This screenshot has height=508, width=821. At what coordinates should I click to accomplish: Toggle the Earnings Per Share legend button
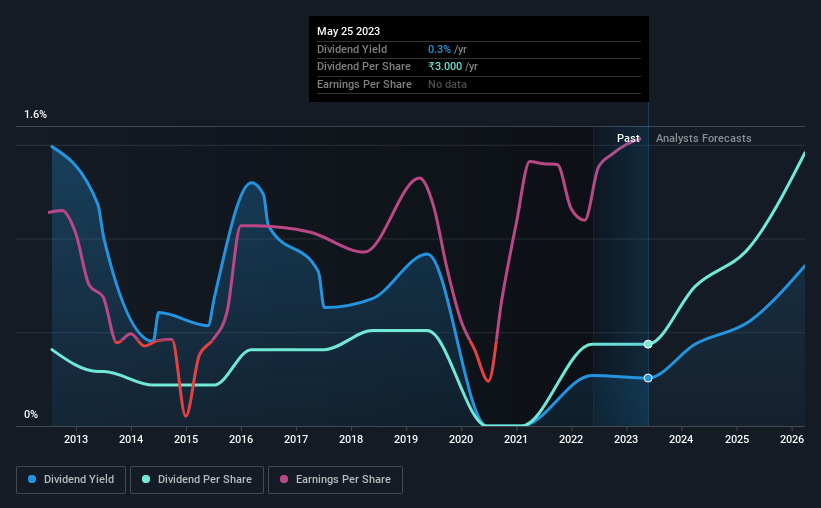pyautogui.click(x=335, y=480)
